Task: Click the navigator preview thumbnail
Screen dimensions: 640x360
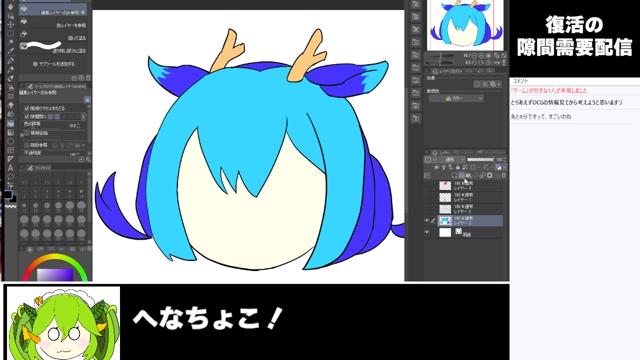Action: point(465,24)
